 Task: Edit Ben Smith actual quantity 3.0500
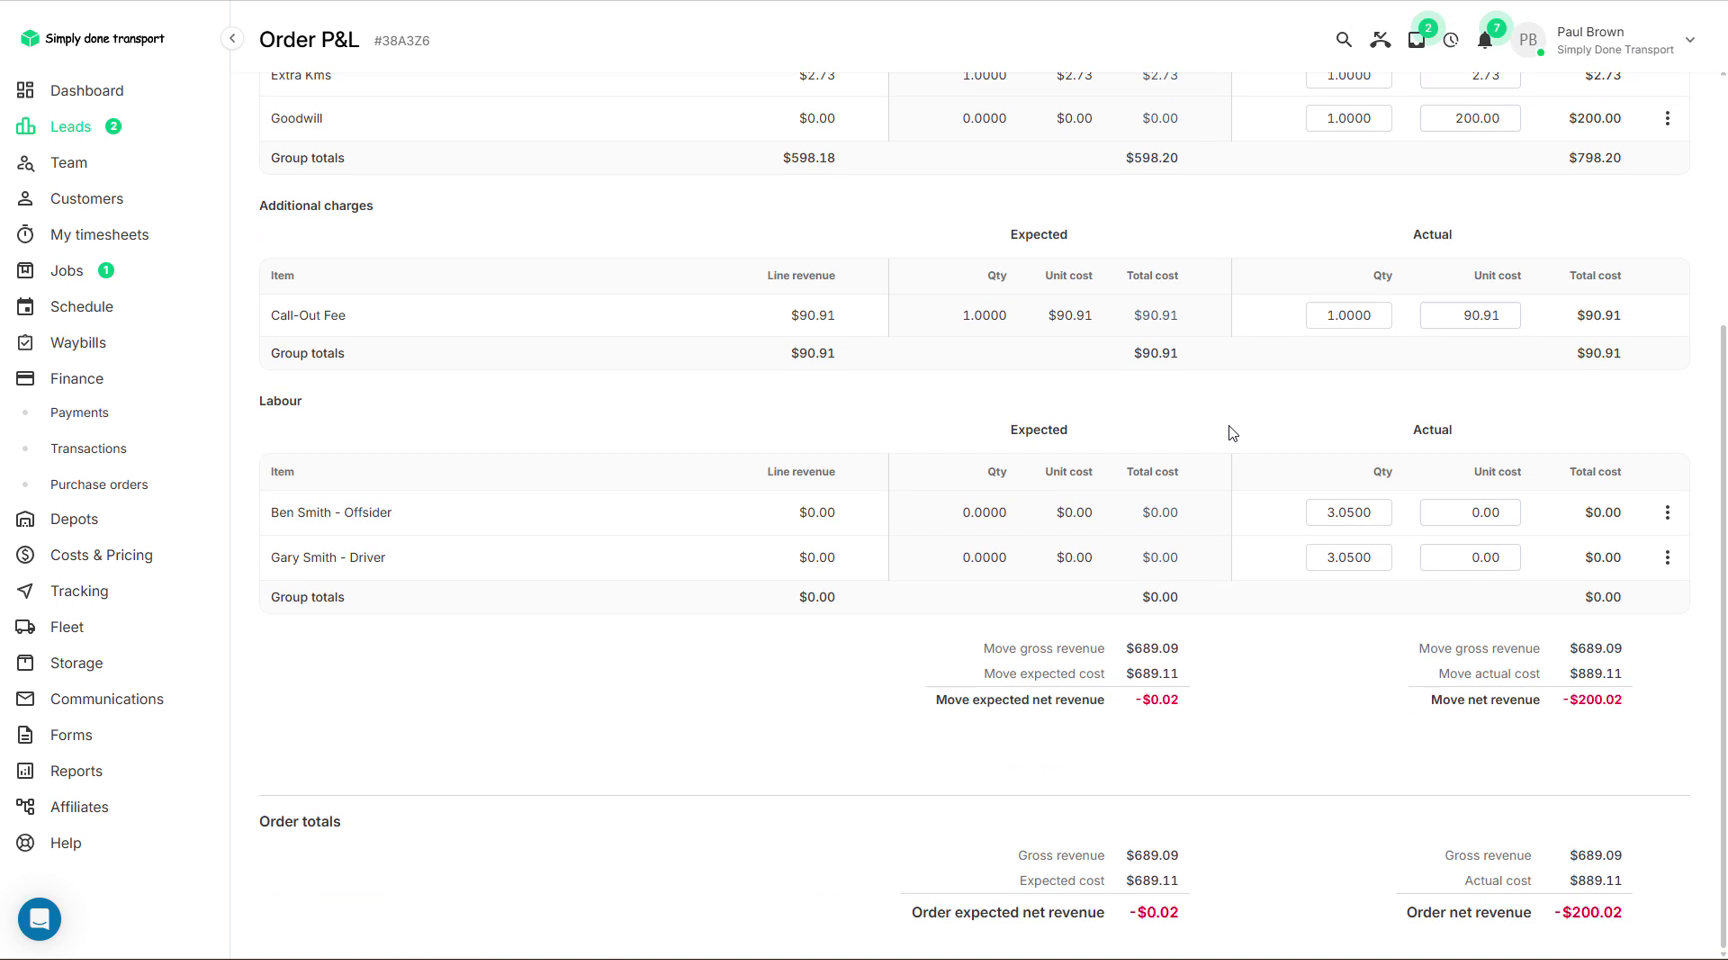[1348, 512]
